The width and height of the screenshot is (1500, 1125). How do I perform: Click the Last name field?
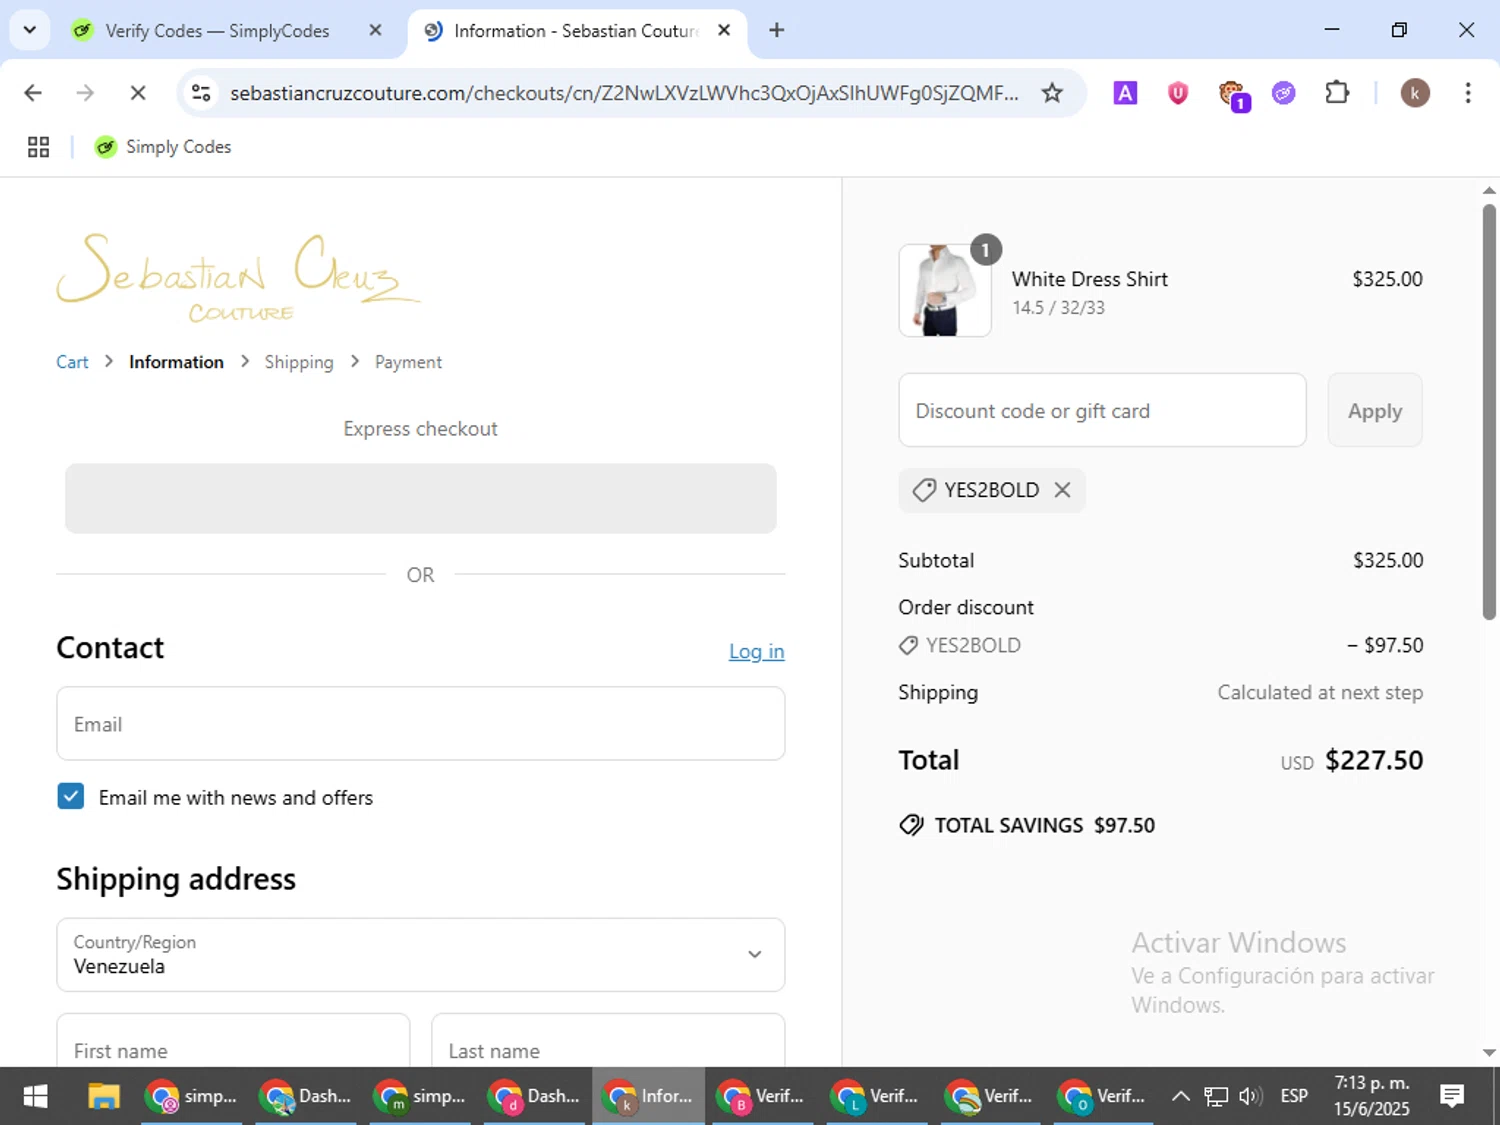pos(608,1040)
